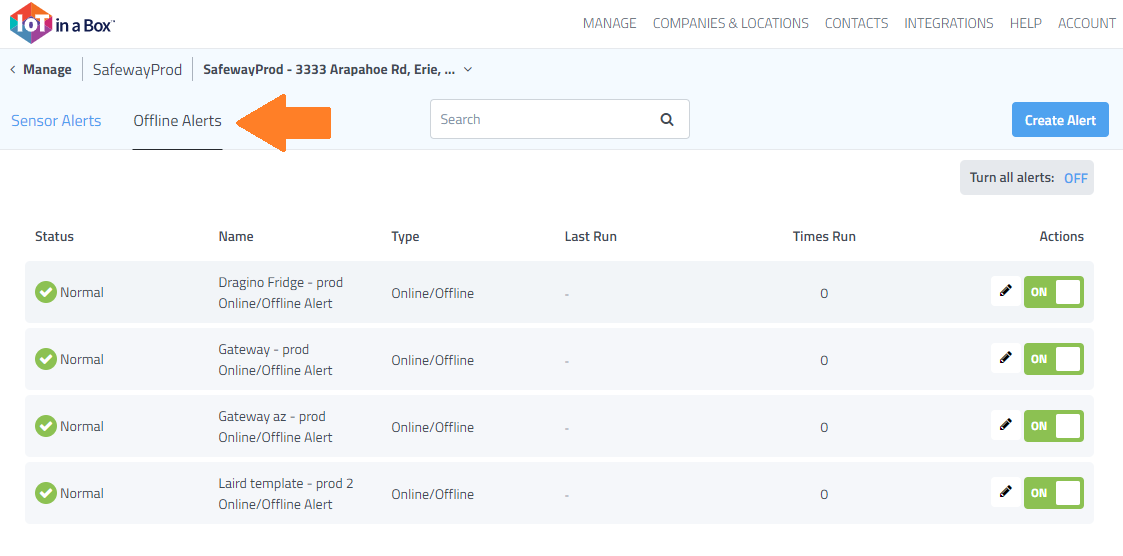Select the Offline Alerts tab
This screenshot has height=556, width=1123.
[x=177, y=121]
